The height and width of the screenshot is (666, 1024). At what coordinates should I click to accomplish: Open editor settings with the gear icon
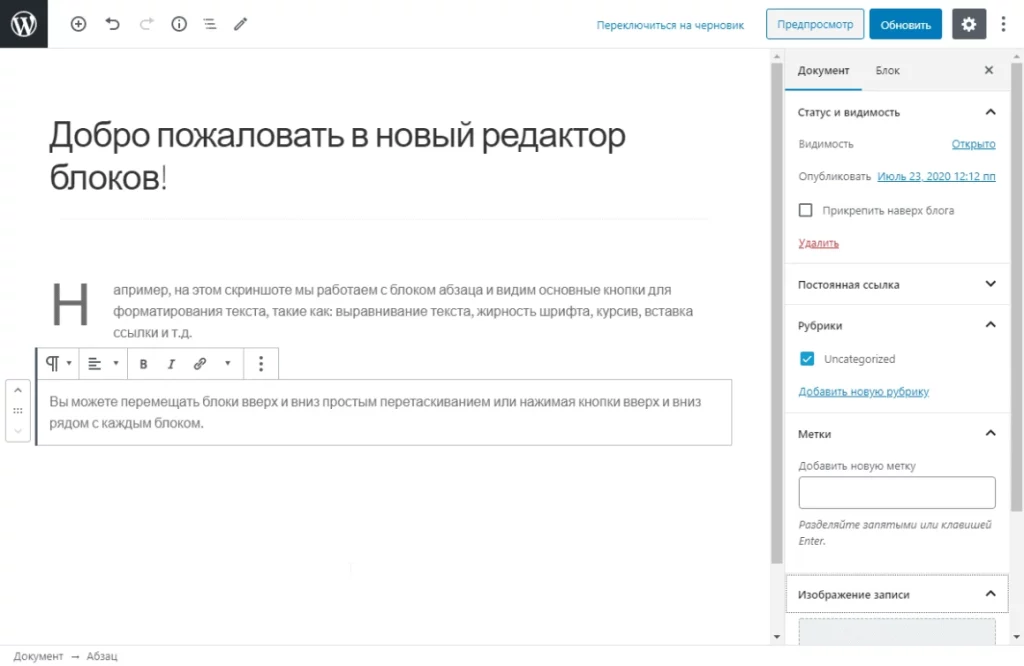click(968, 24)
